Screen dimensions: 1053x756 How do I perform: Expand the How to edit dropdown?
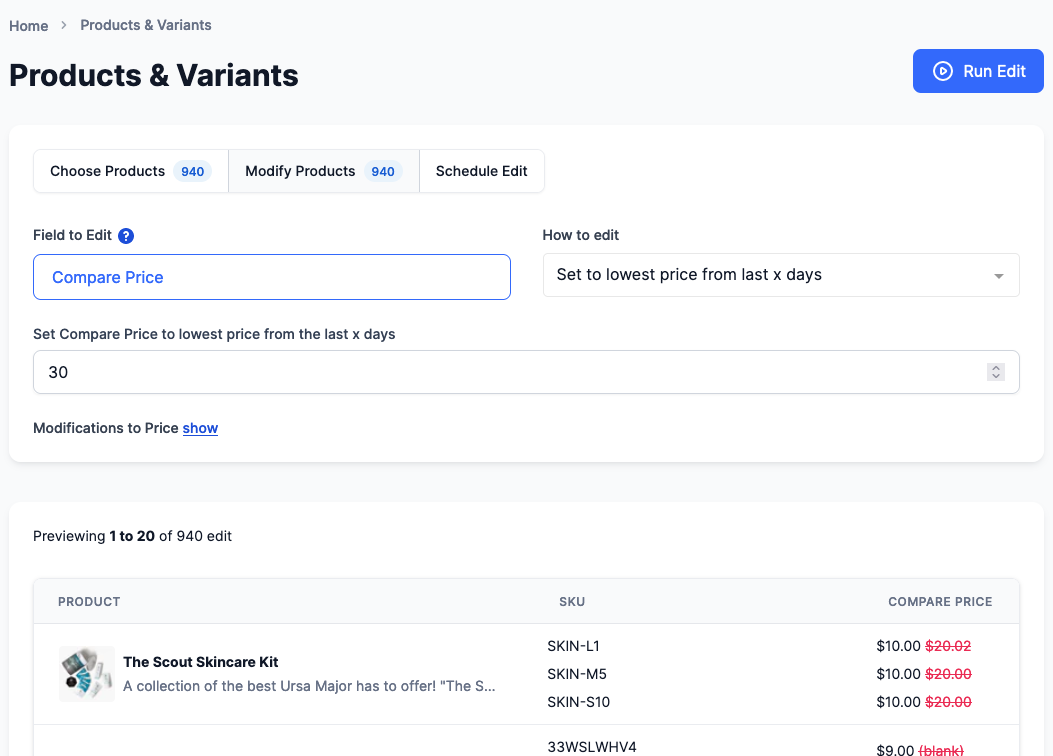coord(781,275)
